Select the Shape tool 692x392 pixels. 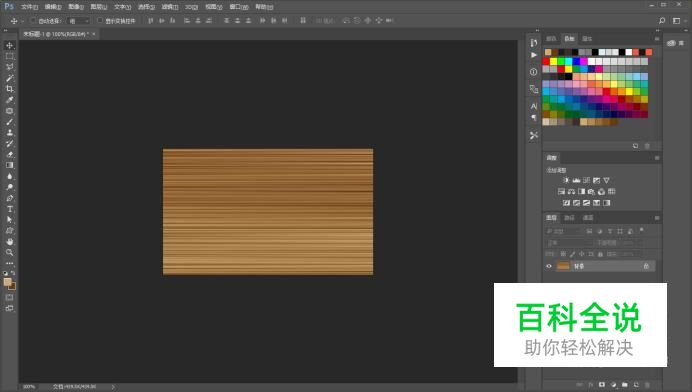(x=9, y=230)
